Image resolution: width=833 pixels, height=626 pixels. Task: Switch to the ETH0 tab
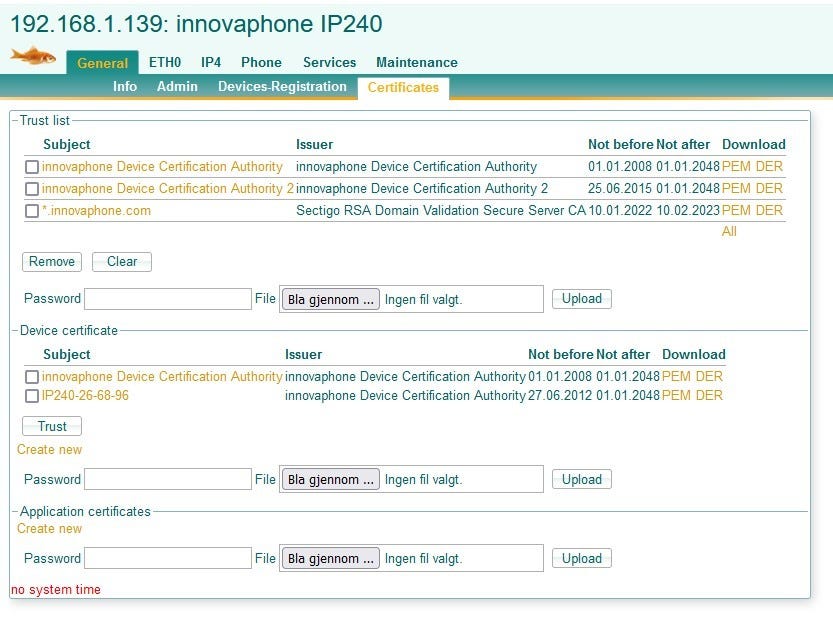[x=165, y=62]
